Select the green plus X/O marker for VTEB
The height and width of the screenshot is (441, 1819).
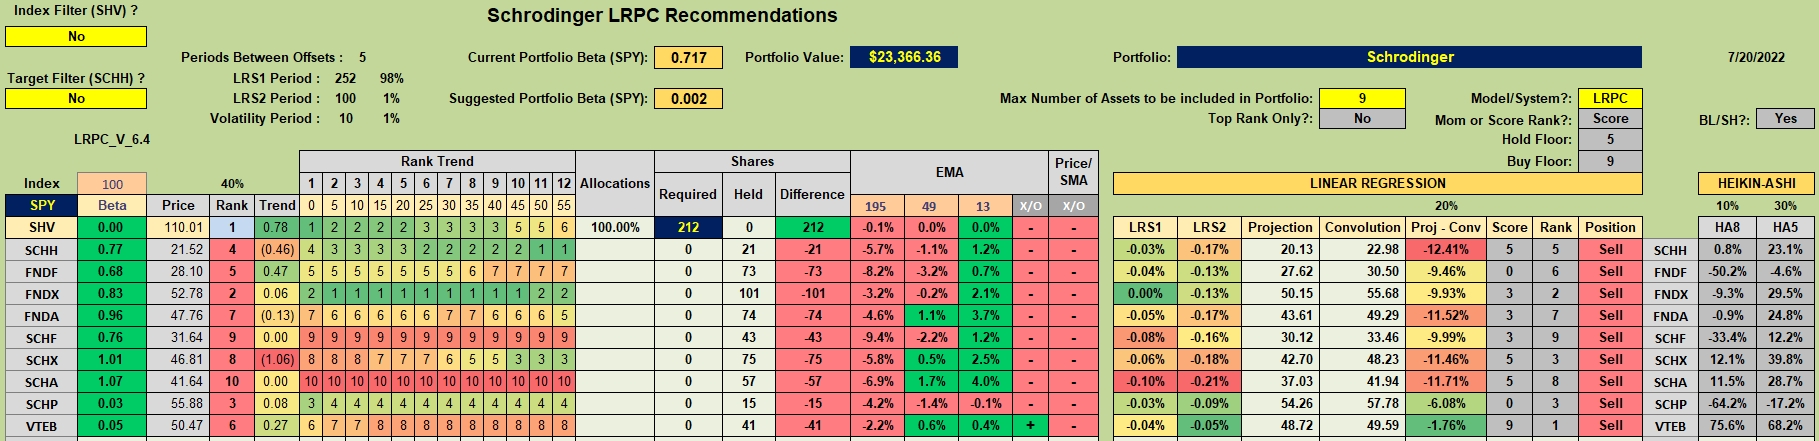coord(1028,425)
